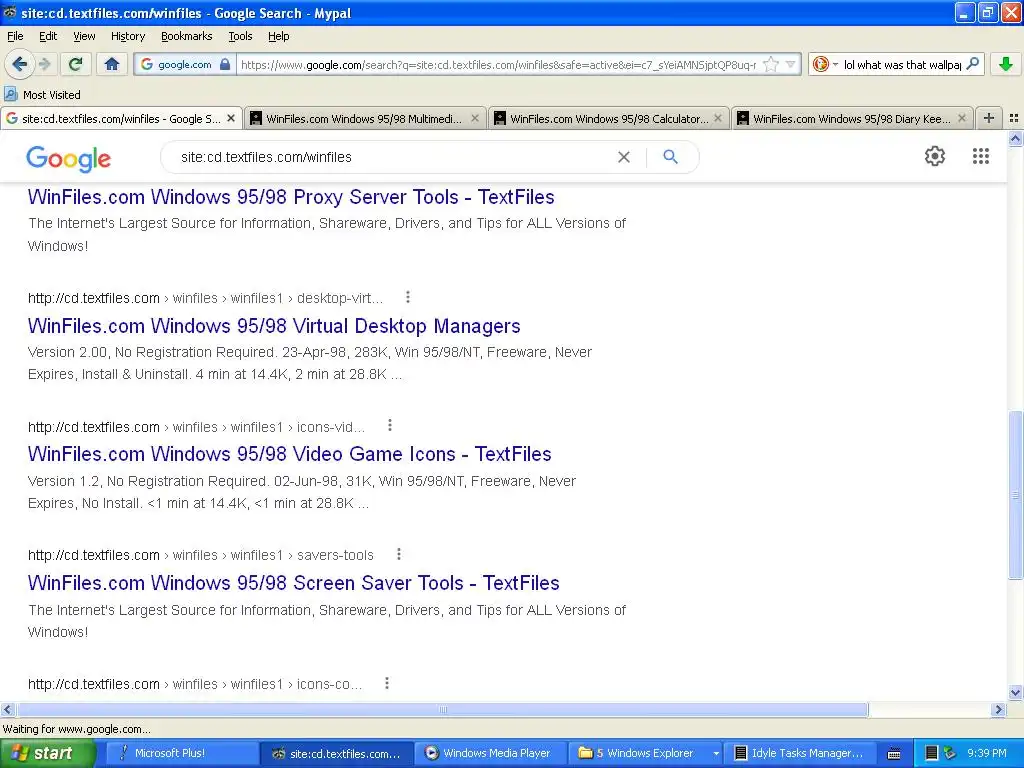The image size is (1024, 768).
Task: Open Google quick settings gear
Action: (x=935, y=156)
